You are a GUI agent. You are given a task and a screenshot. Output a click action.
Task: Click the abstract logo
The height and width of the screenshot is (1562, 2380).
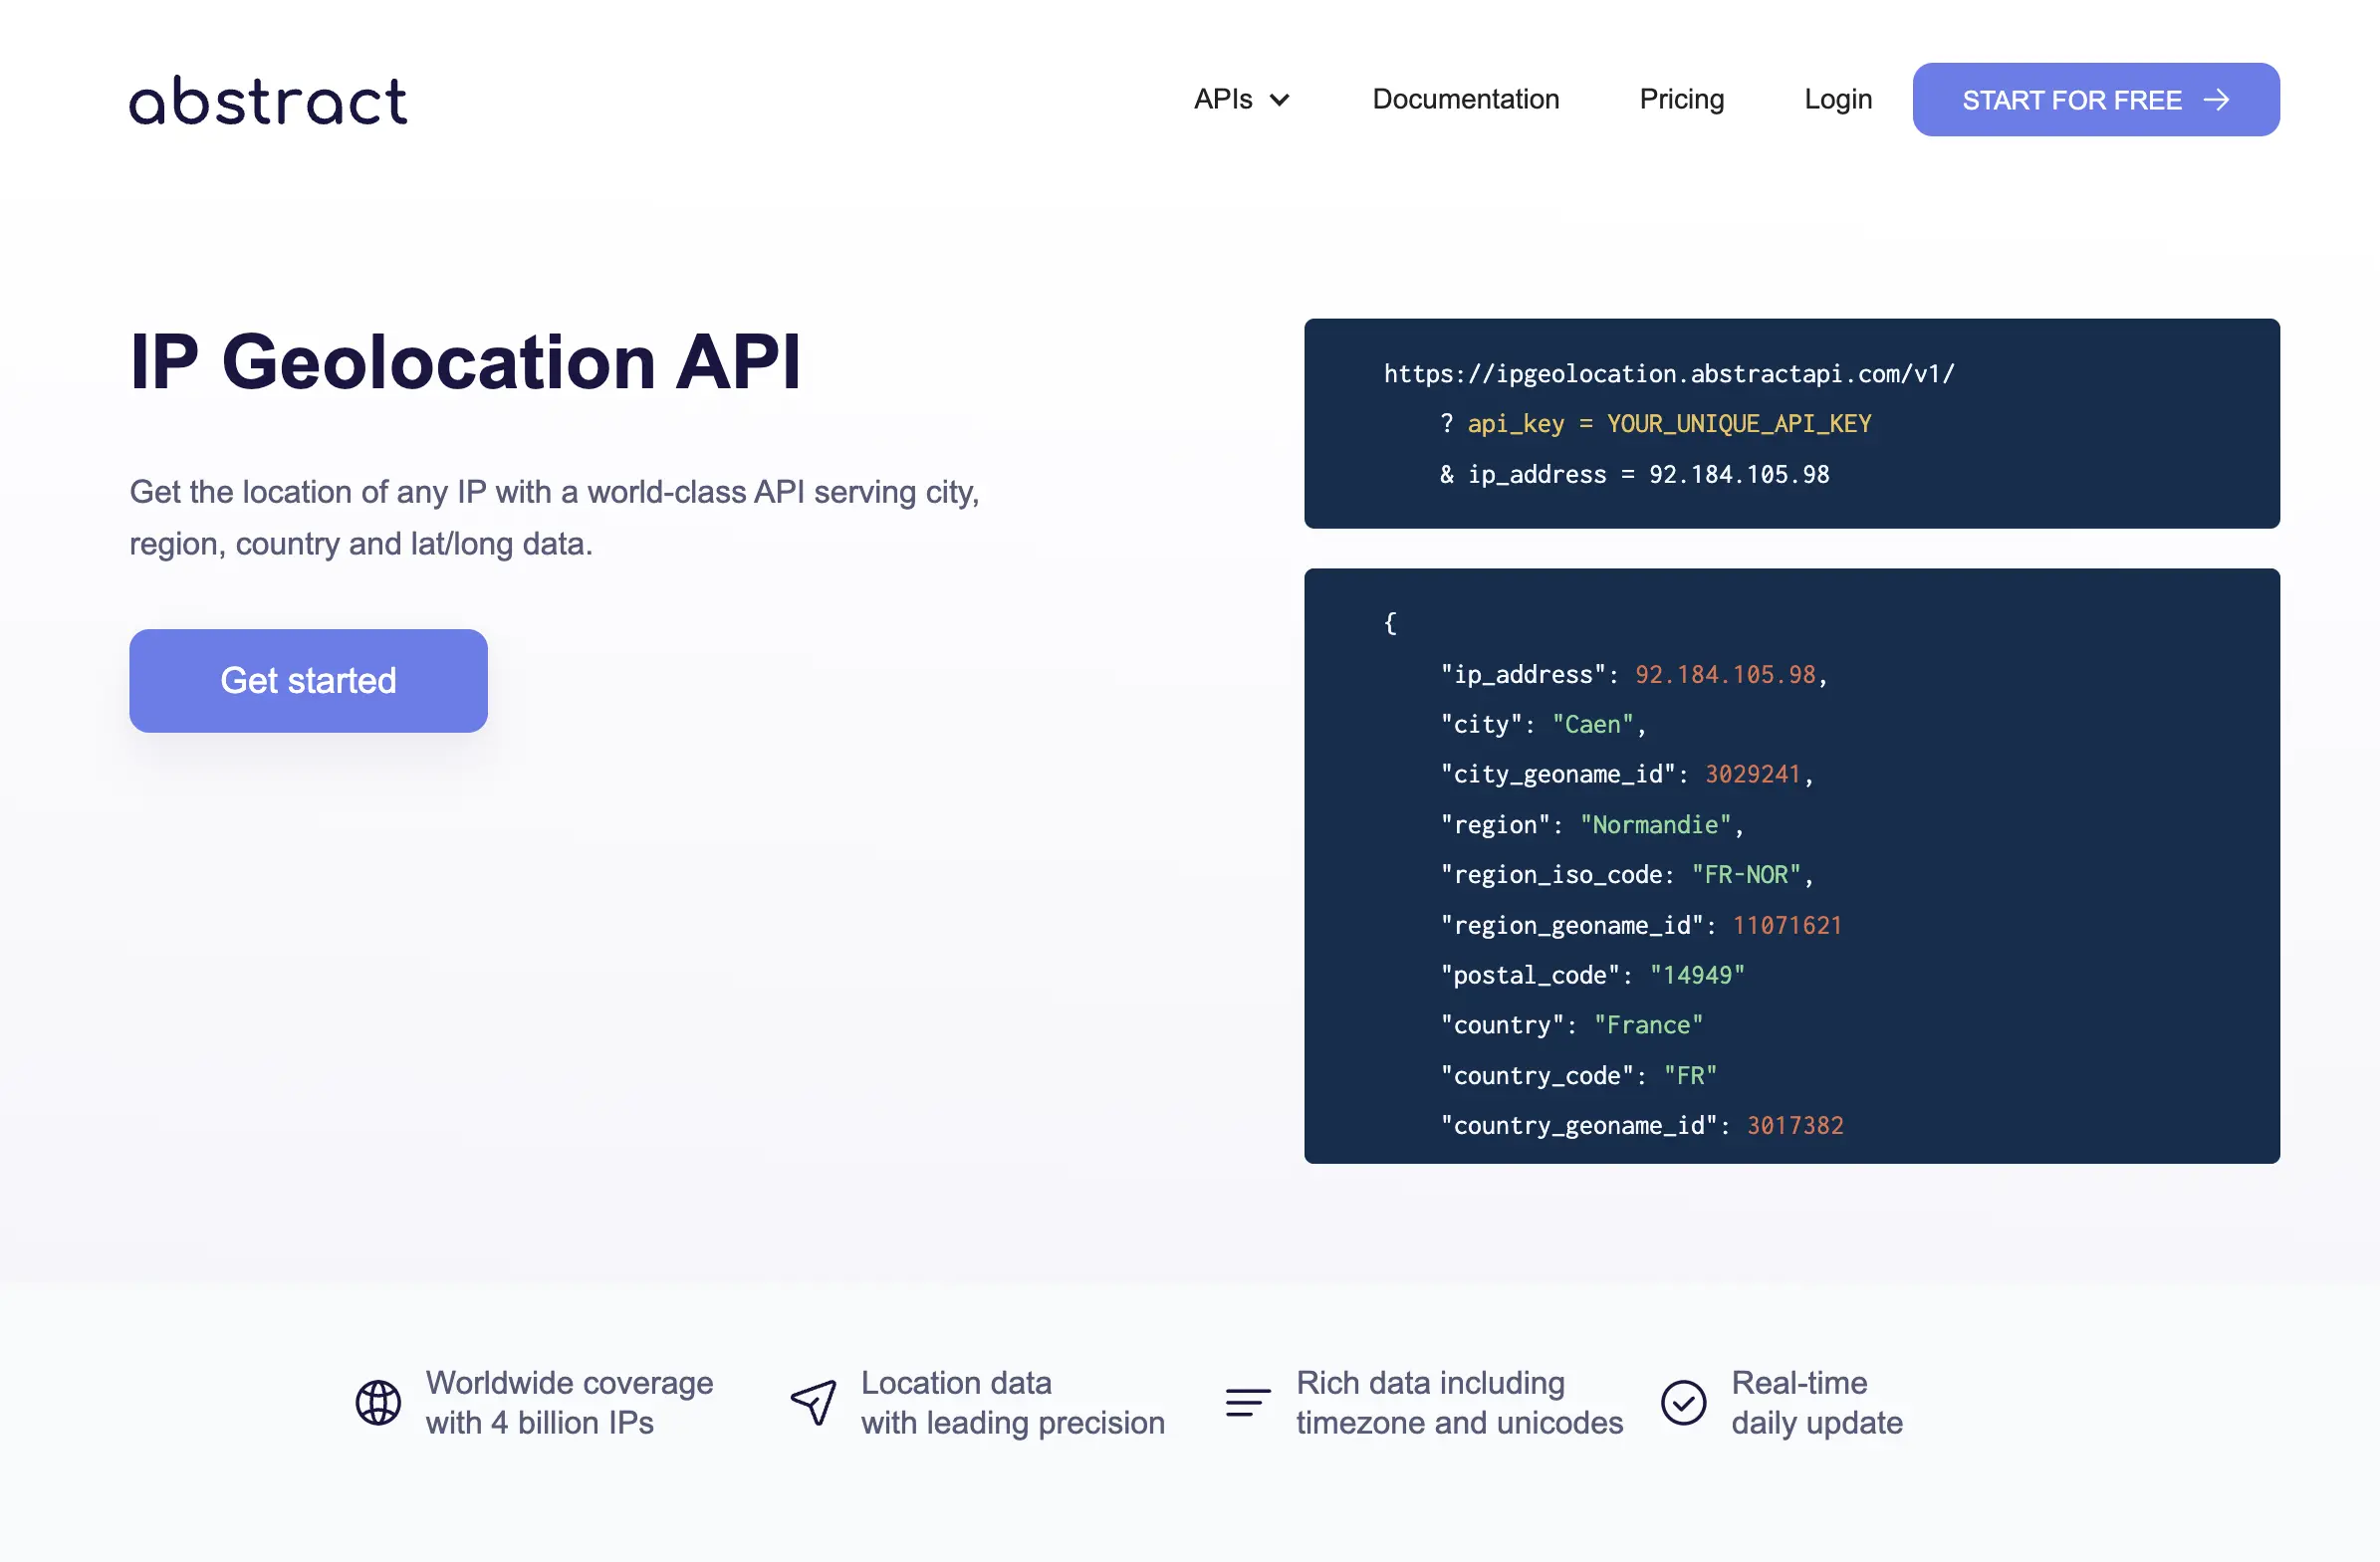tap(268, 99)
